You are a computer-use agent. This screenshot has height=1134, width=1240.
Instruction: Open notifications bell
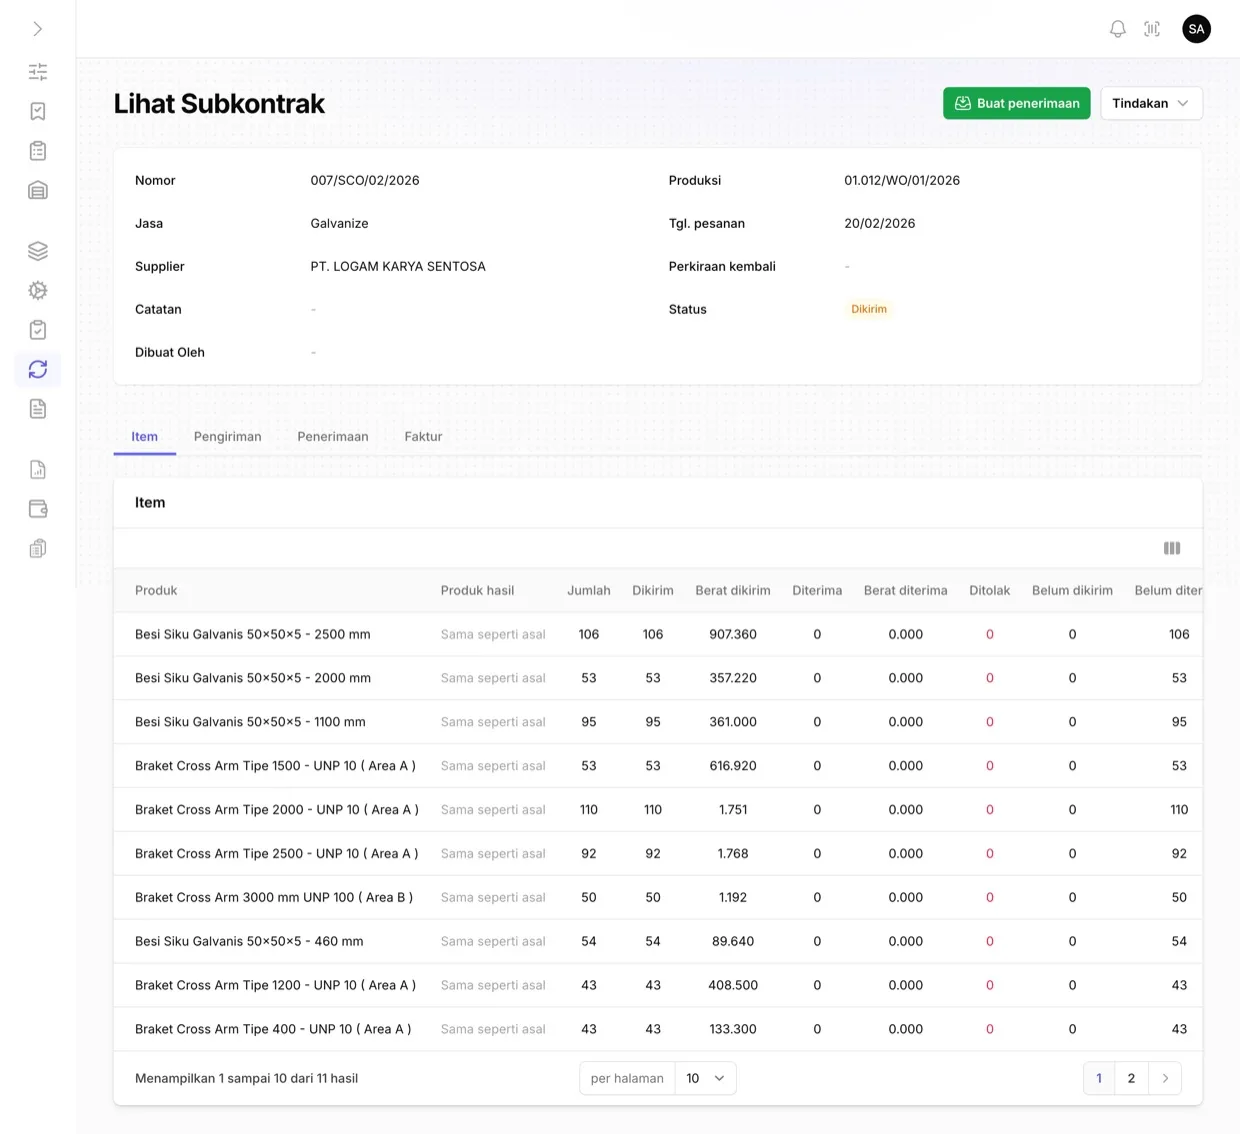(1118, 29)
